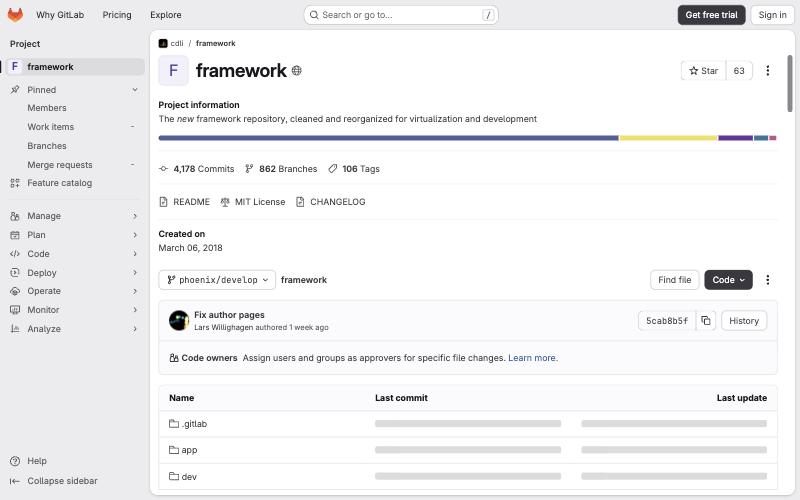The height and width of the screenshot is (500, 800).
Task: Open project actions kebab menu near Star
Action: coord(767,70)
